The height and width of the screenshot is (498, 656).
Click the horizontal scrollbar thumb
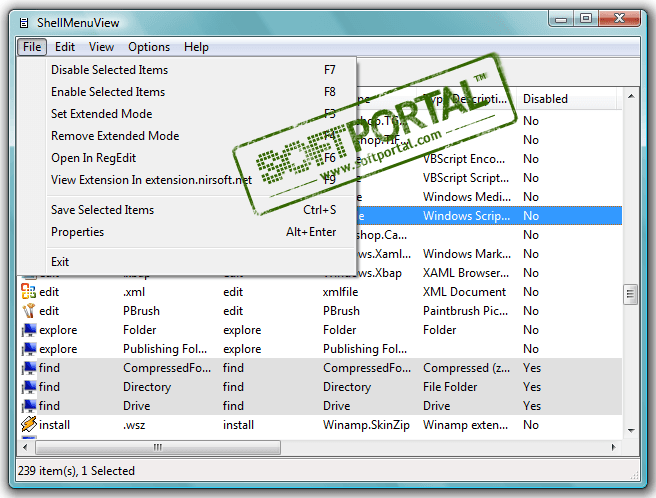coord(158,447)
